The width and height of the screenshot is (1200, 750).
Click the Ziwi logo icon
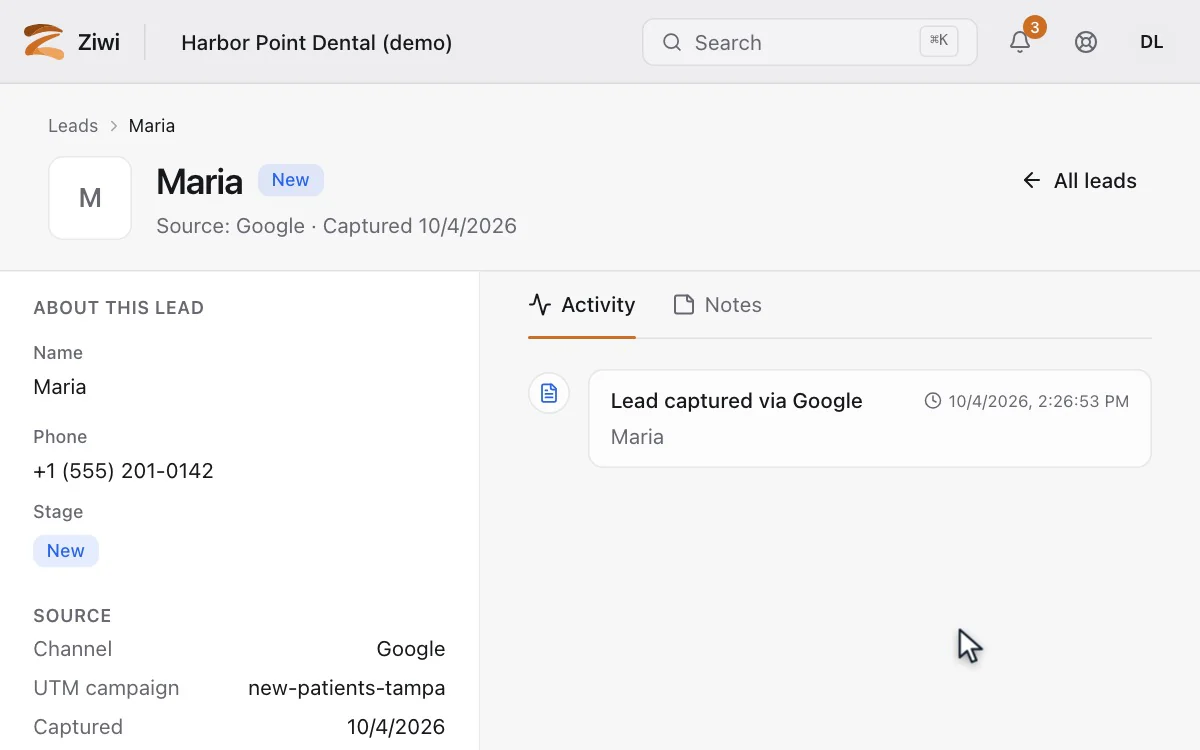pyautogui.click(x=44, y=42)
